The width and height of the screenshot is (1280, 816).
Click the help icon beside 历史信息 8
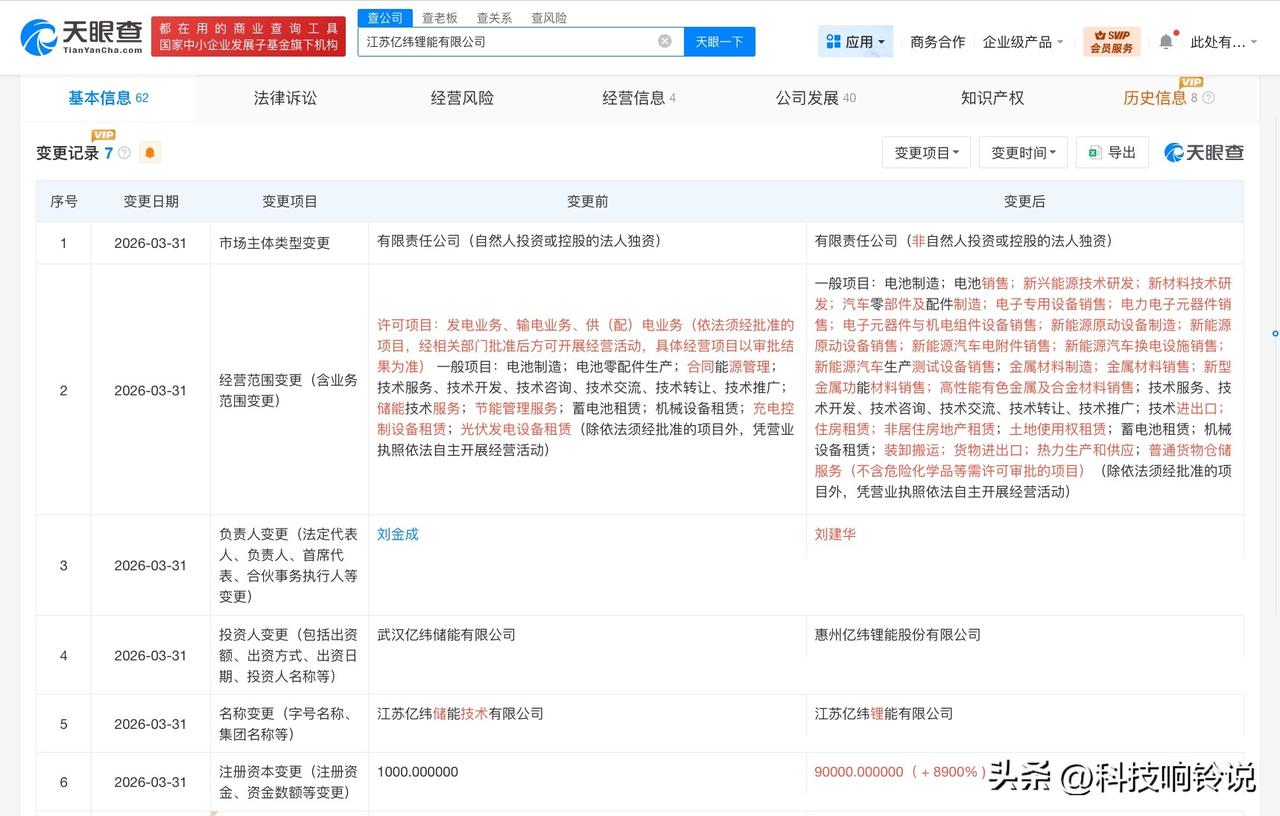coord(1209,98)
